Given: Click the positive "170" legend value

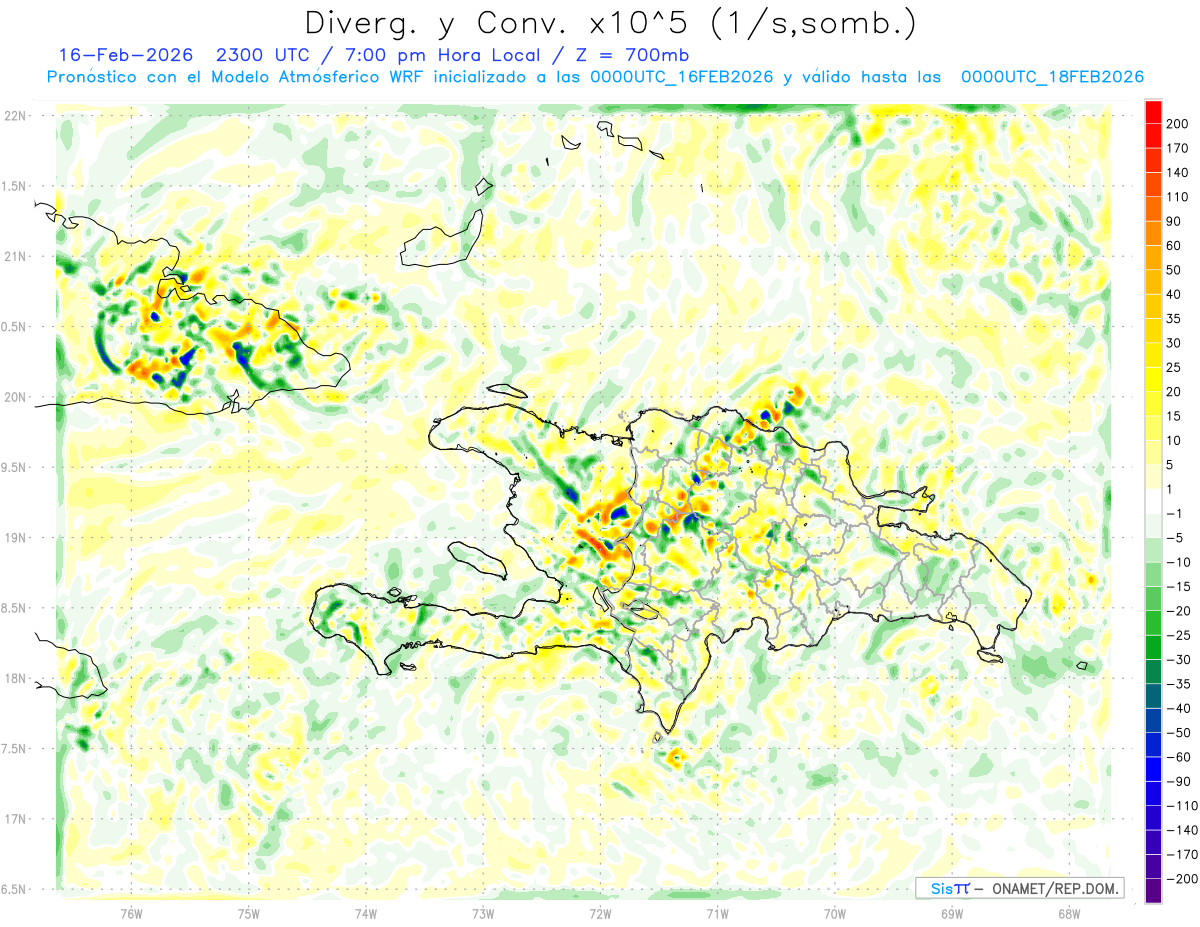Looking at the screenshot, I should click(x=1178, y=148).
